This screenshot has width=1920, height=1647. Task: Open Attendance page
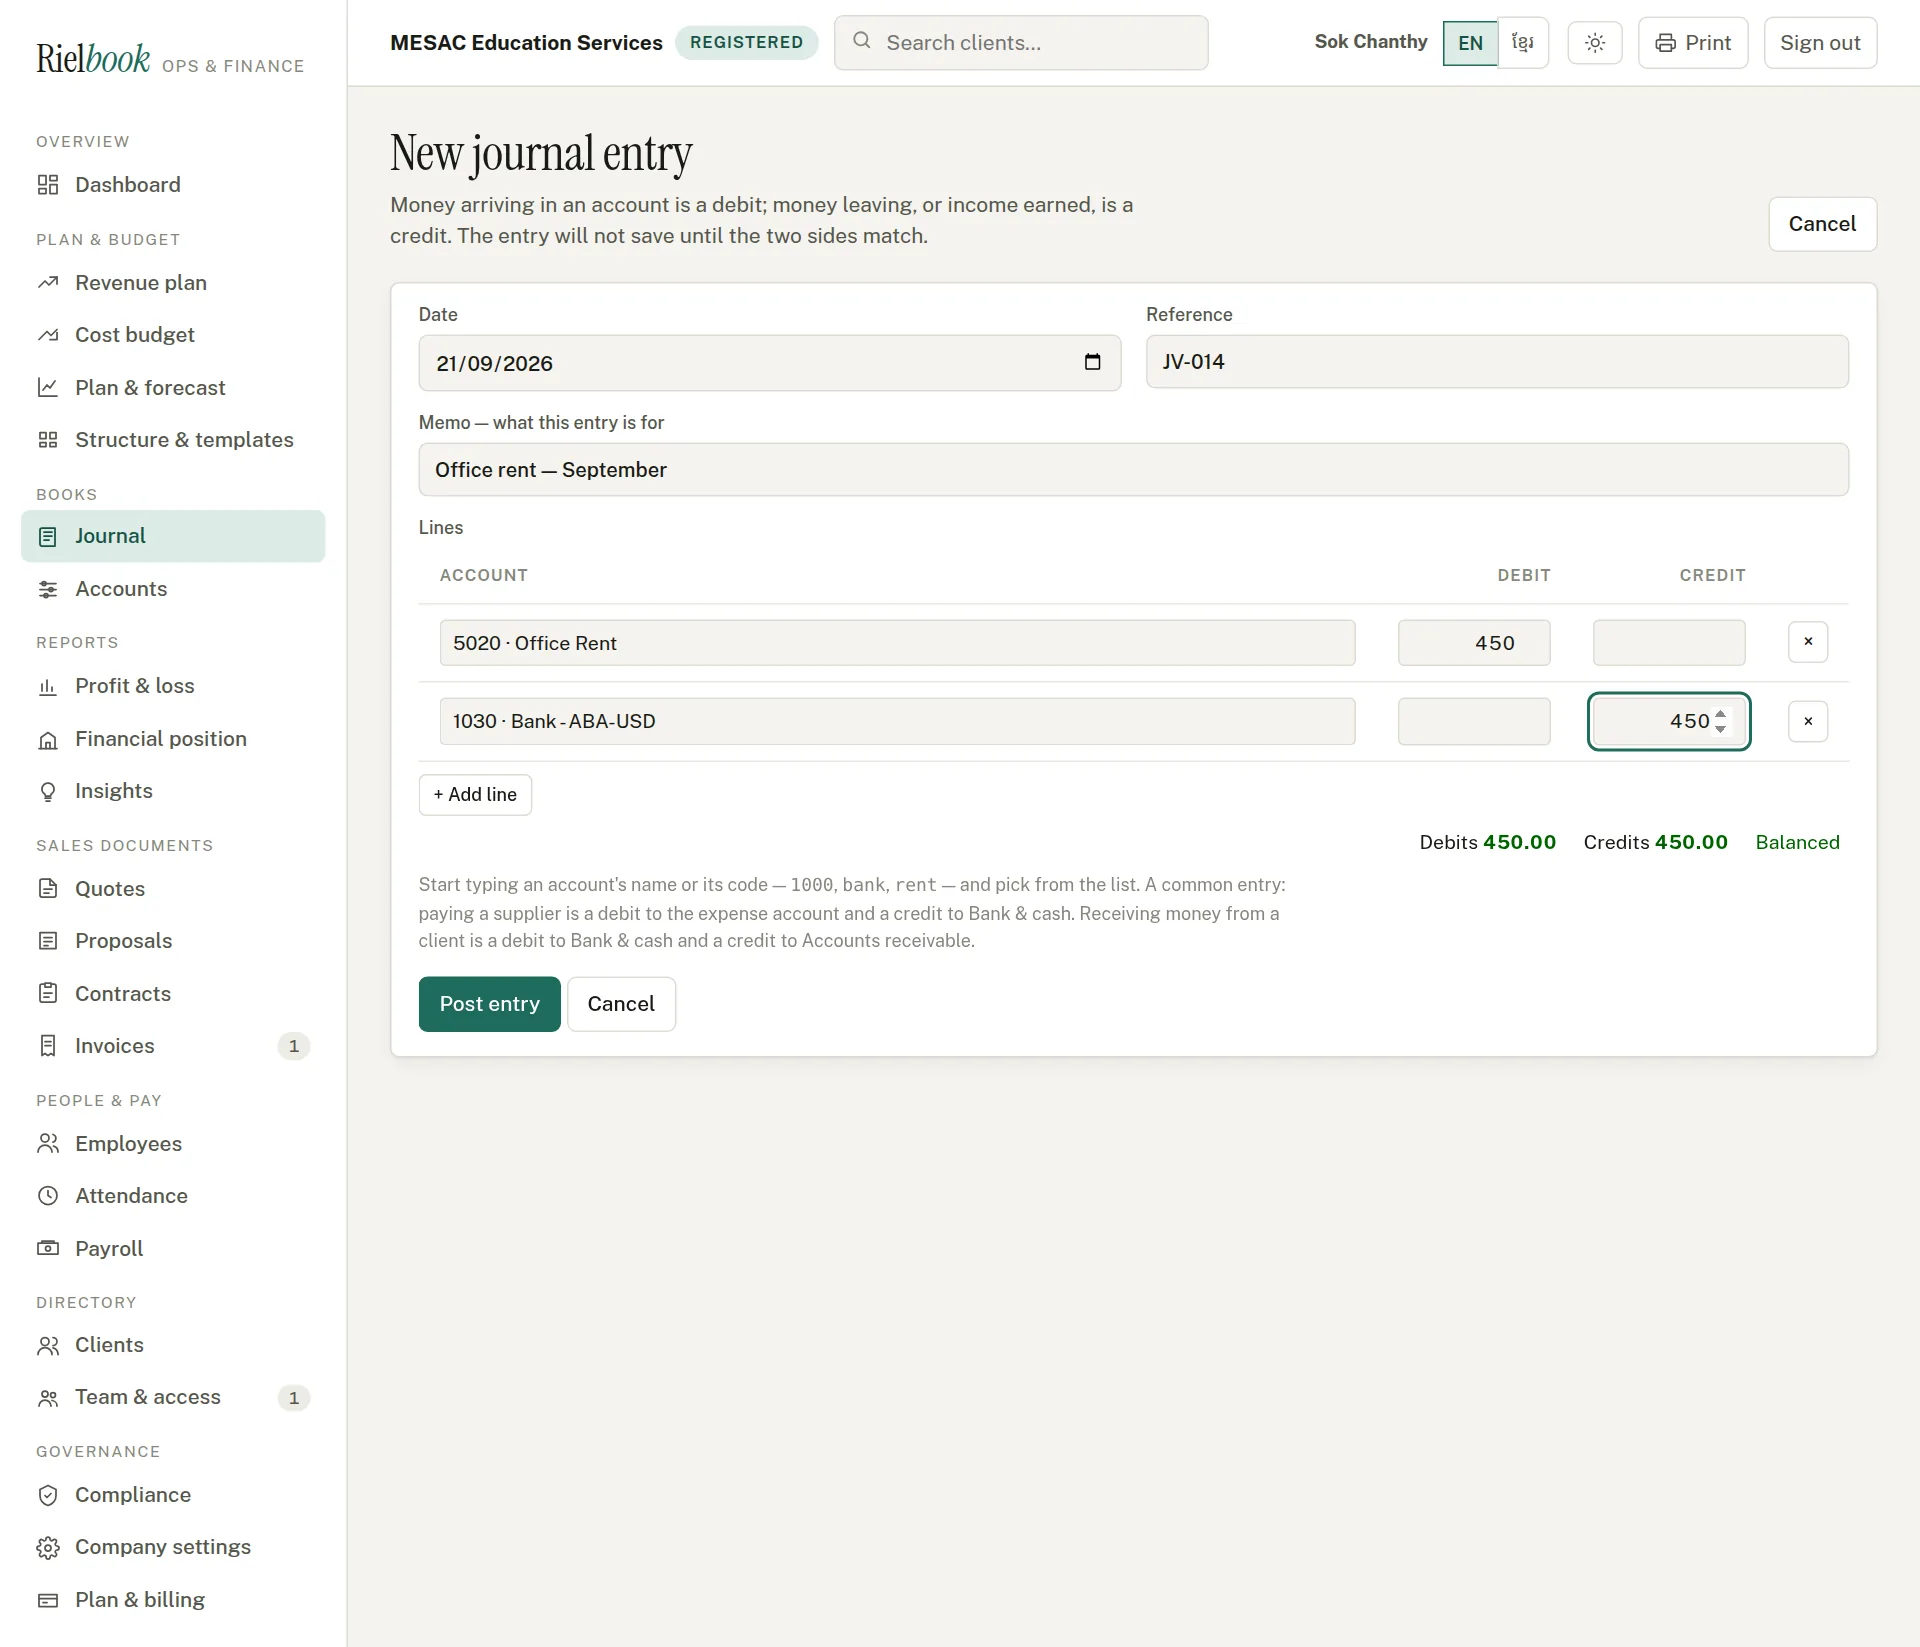tap(173, 1196)
